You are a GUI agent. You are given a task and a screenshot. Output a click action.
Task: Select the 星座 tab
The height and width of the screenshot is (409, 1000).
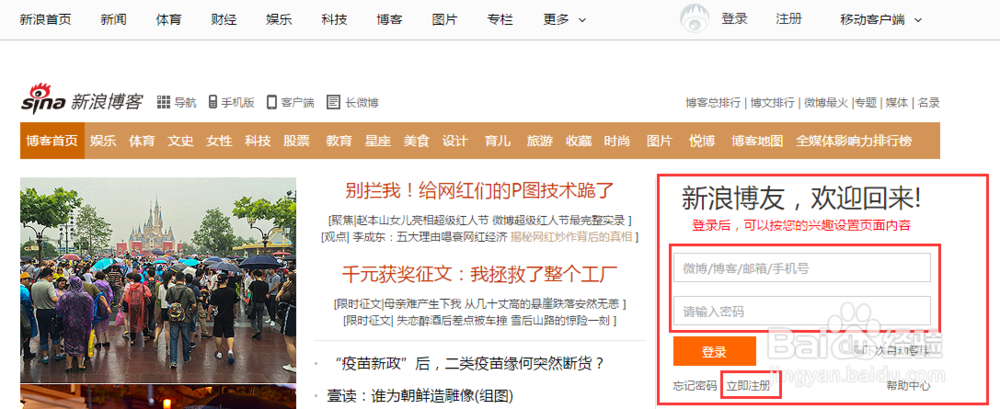pyautogui.click(x=378, y=140)
